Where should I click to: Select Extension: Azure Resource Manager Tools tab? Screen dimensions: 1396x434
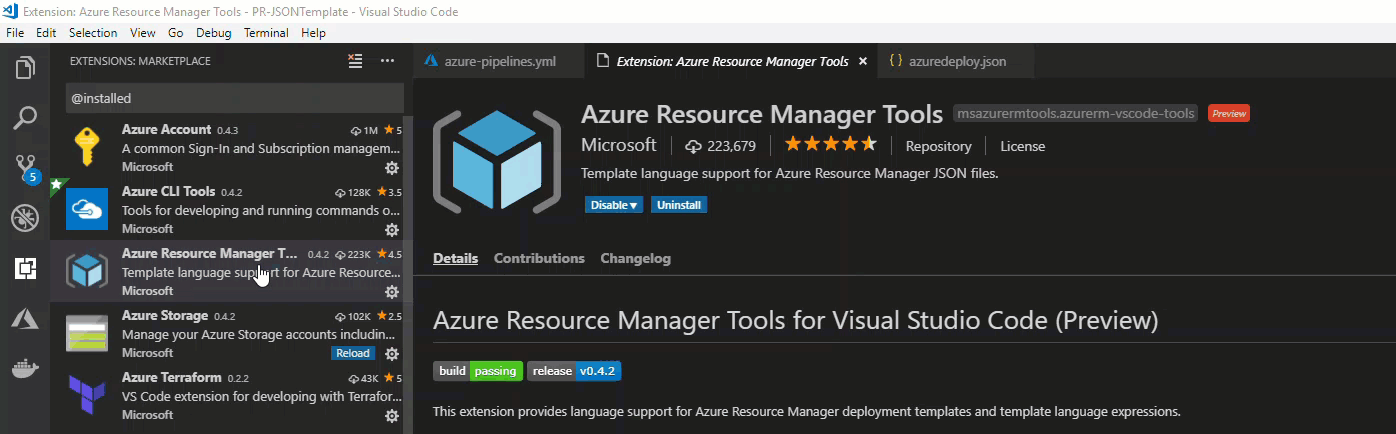tap(732, 61)
